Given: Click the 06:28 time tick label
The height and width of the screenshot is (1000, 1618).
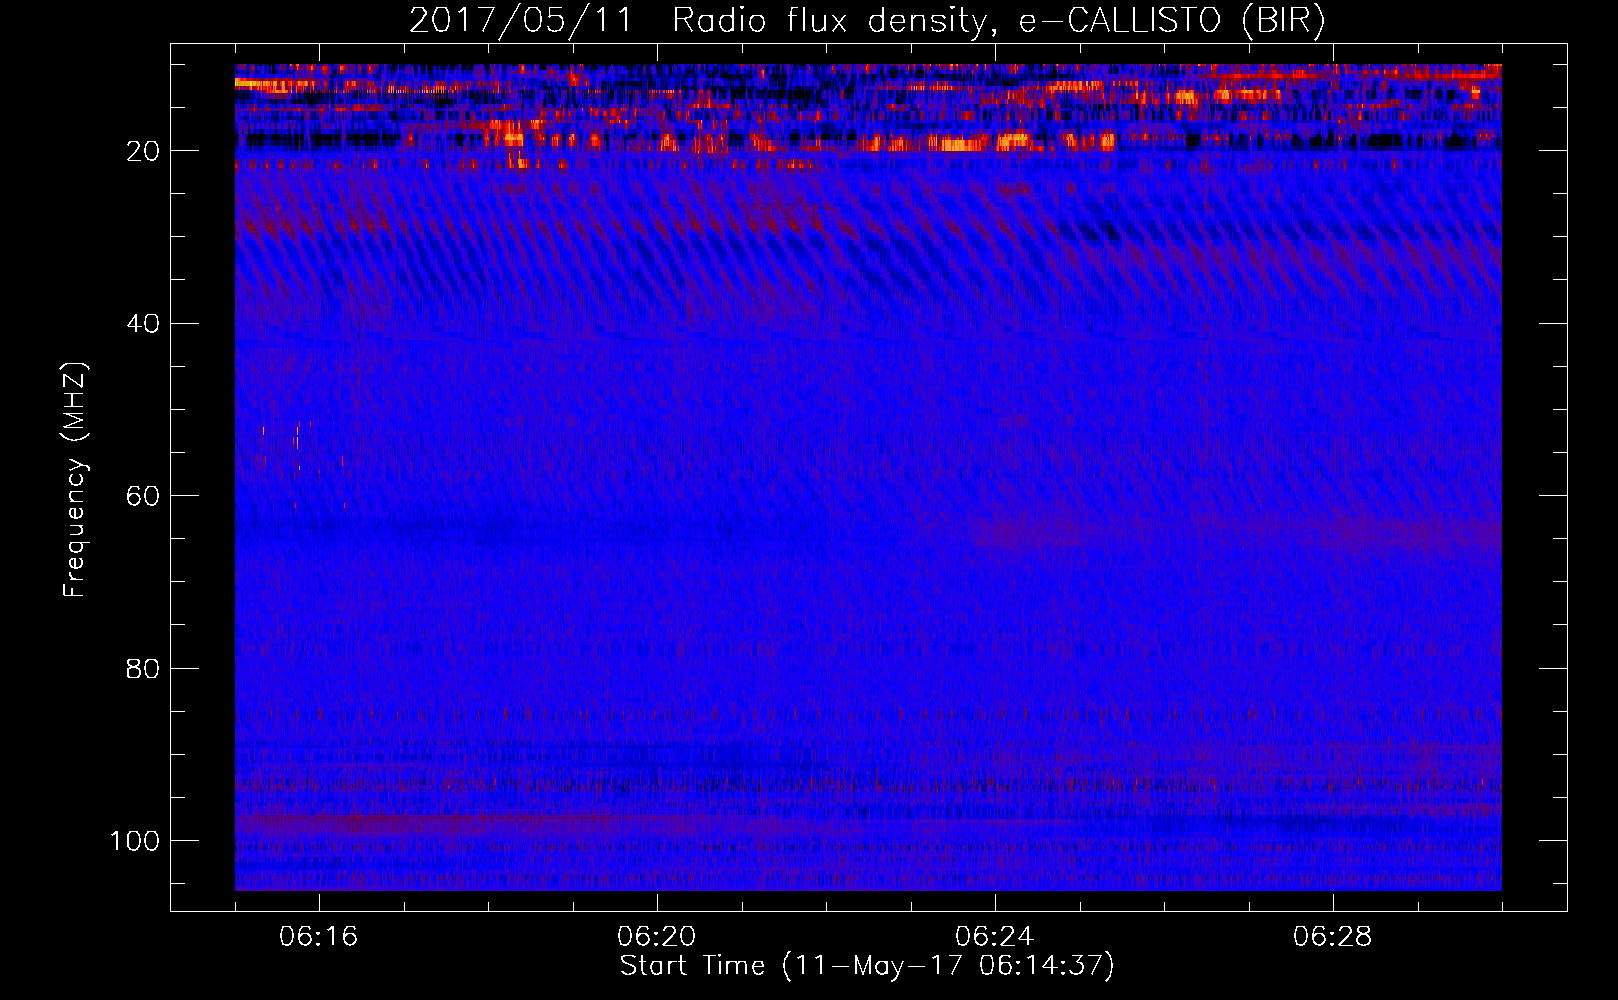Looking at the screenshot, I should tap(1333, 937).
